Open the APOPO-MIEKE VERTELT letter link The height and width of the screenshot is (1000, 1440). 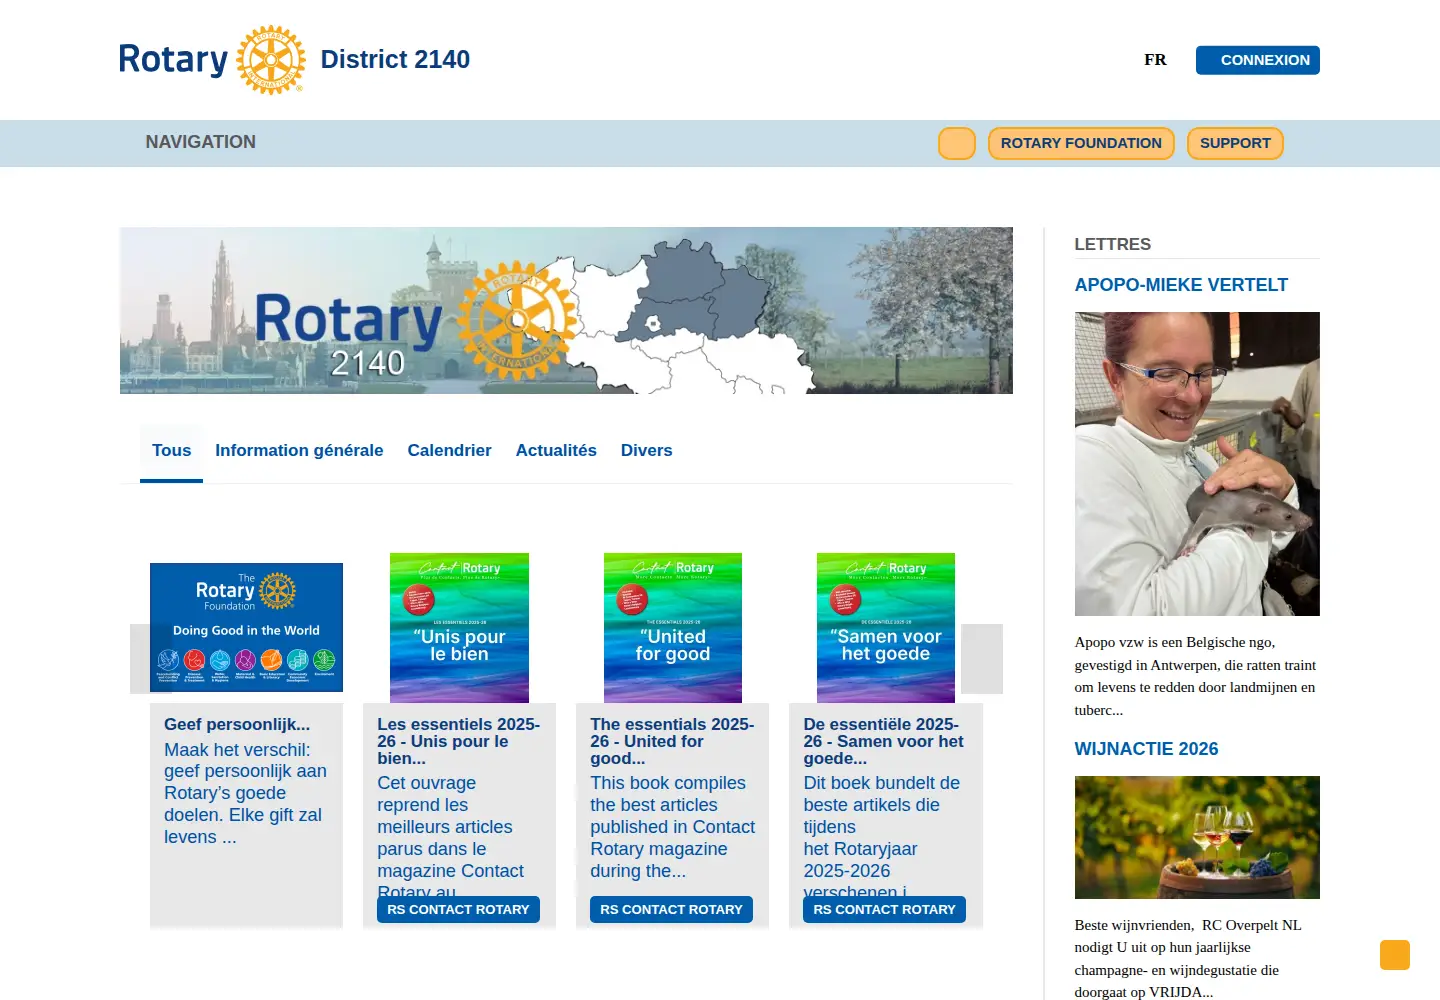tap(1181, 285)
